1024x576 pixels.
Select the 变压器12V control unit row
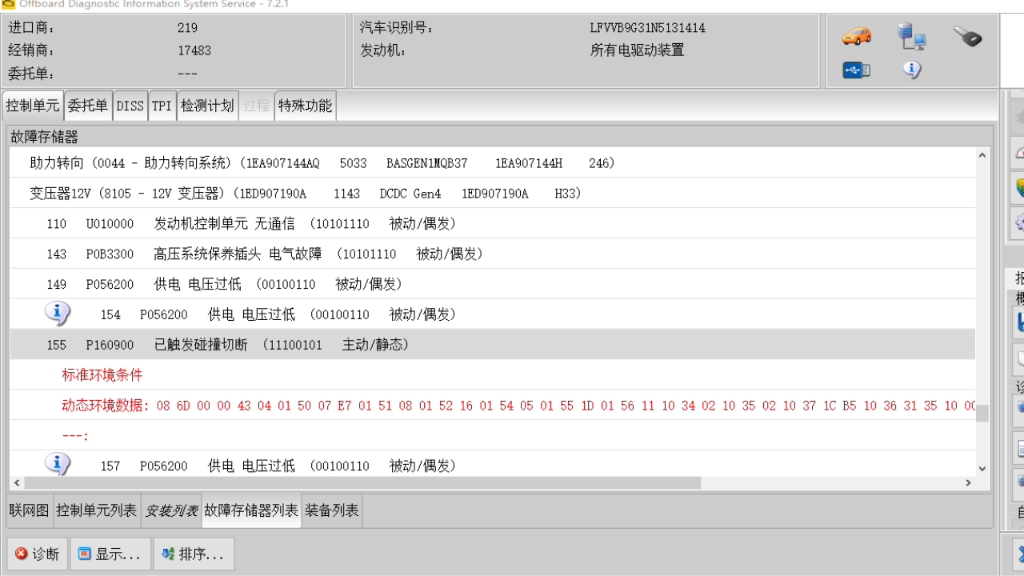point(300,192)
